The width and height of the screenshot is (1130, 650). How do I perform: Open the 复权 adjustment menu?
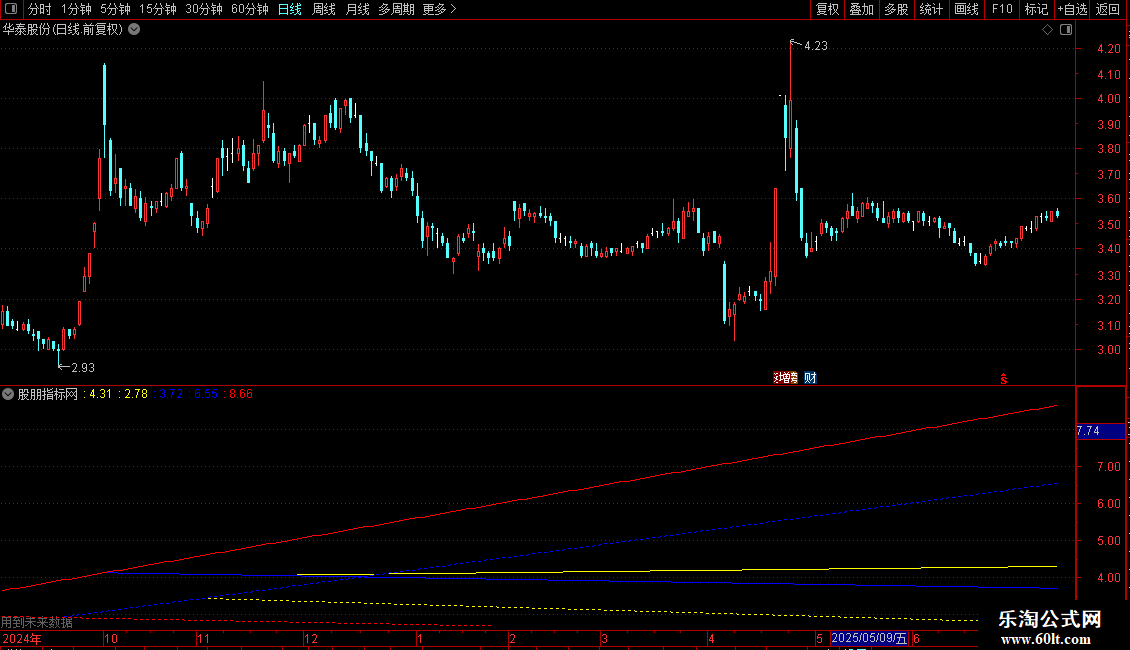coord(827,9)
